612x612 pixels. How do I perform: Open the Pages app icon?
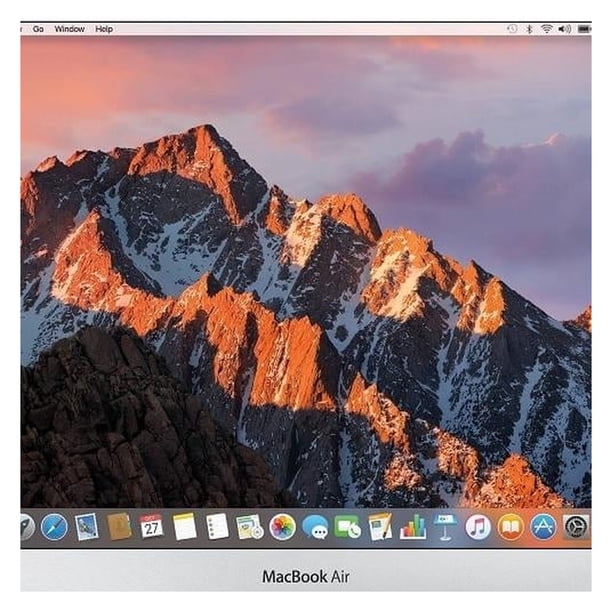tap(380, 527)
